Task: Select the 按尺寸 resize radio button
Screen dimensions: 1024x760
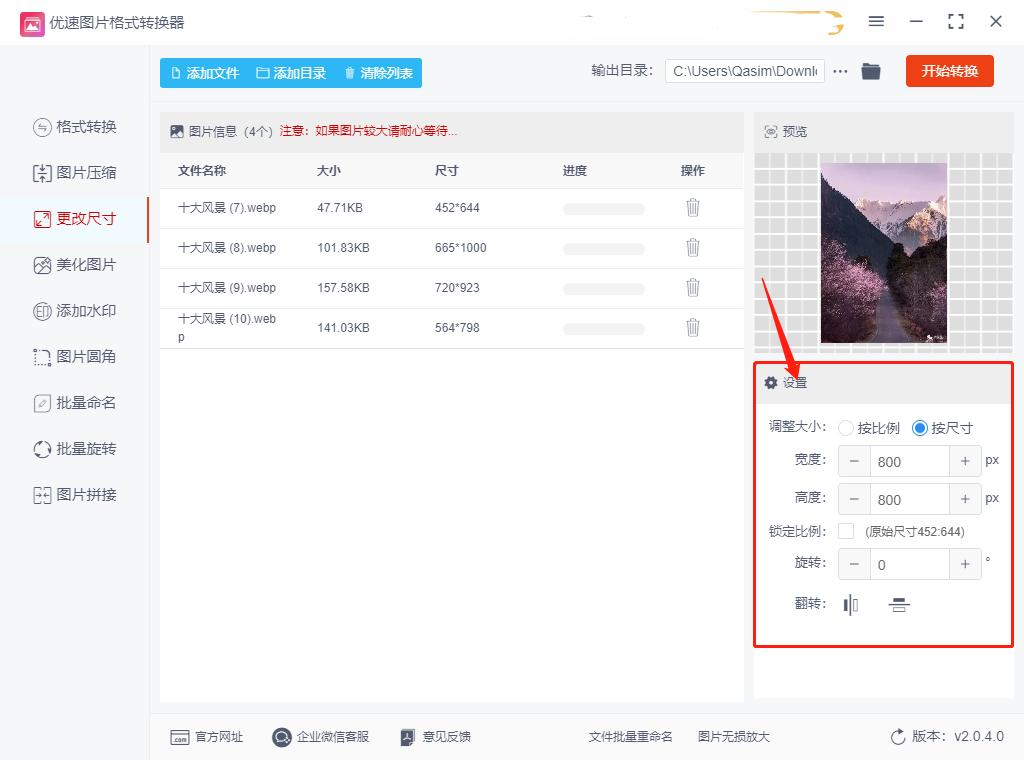Action: (x=919, y=427)
